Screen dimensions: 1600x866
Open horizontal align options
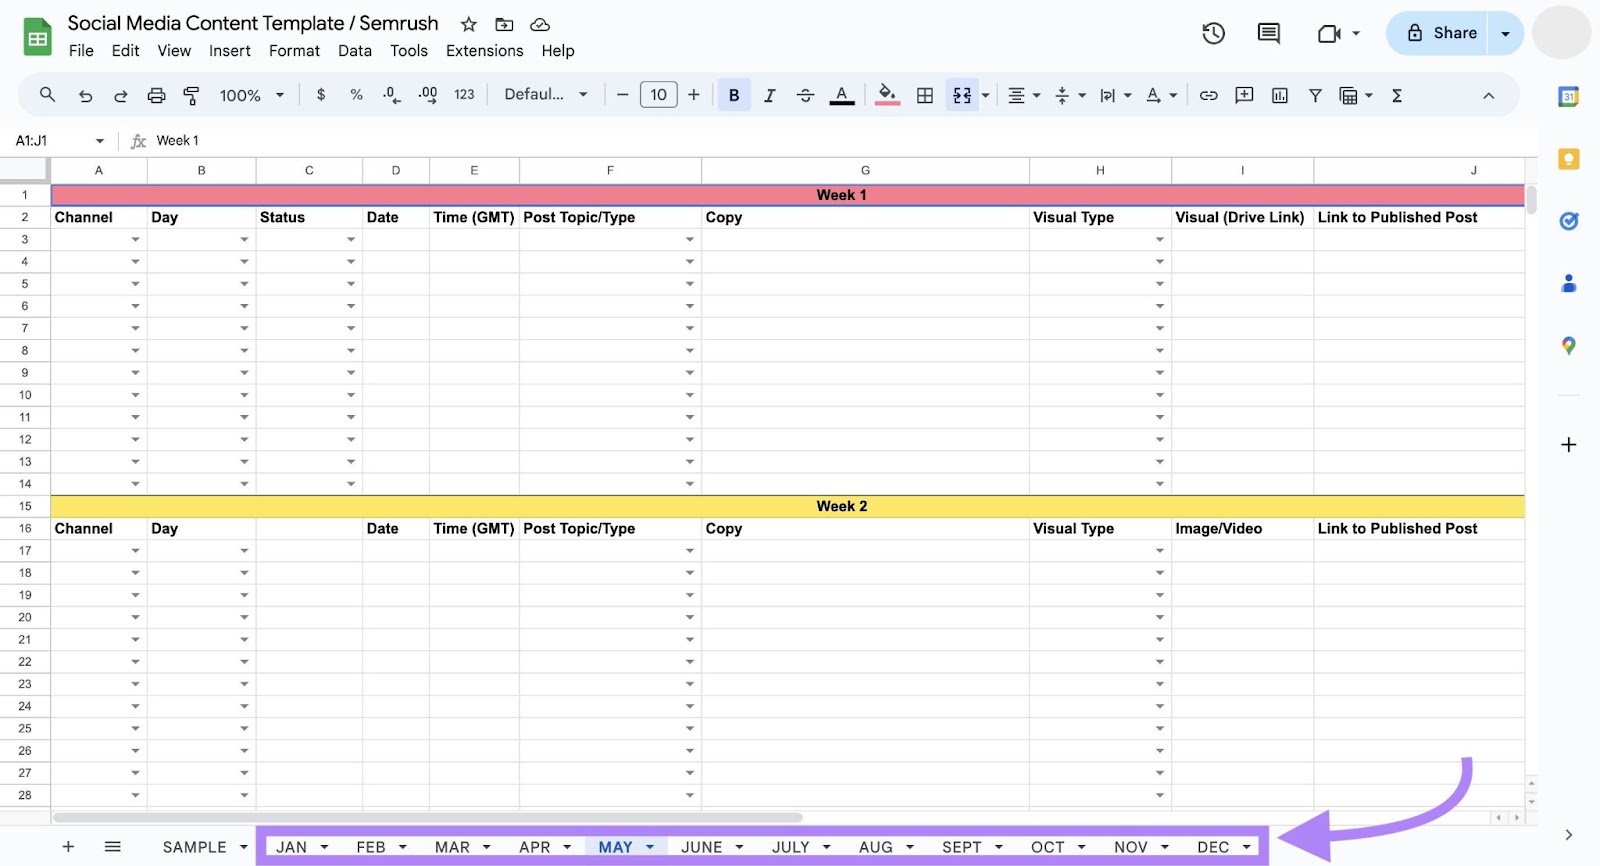[x=1023, y=95]
